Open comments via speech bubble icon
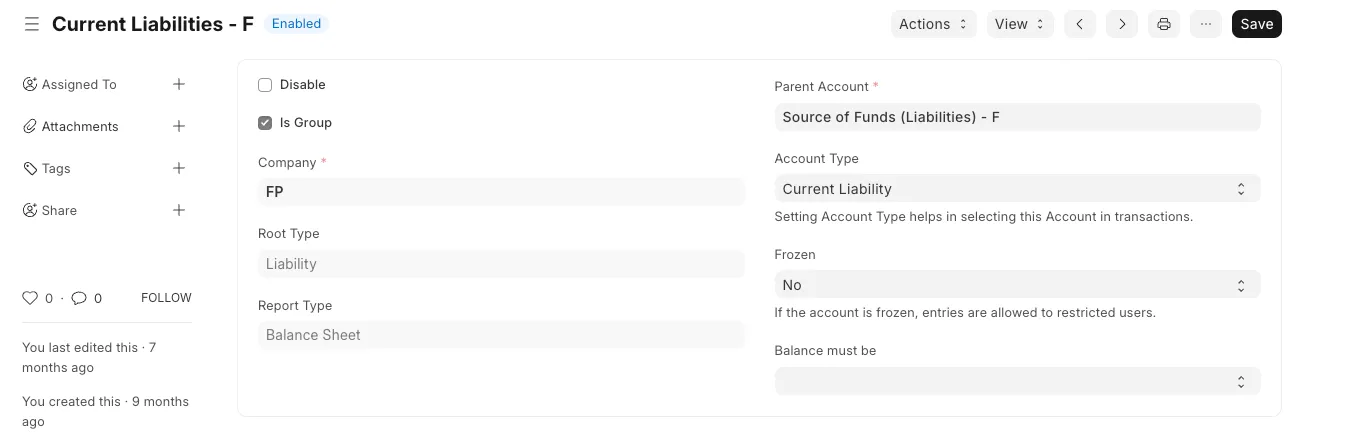This screenshot has height=435, width=1351. (x=79, y=298)
